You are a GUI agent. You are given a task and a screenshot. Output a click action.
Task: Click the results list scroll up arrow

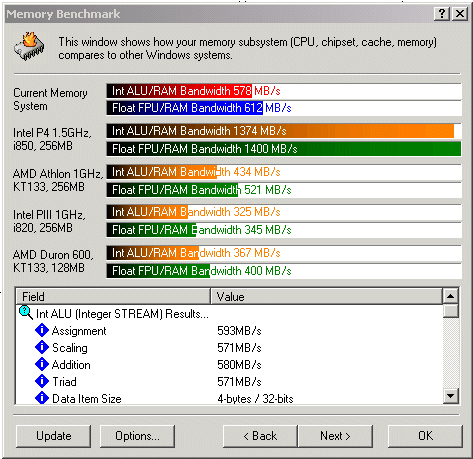tap(451, 296)
